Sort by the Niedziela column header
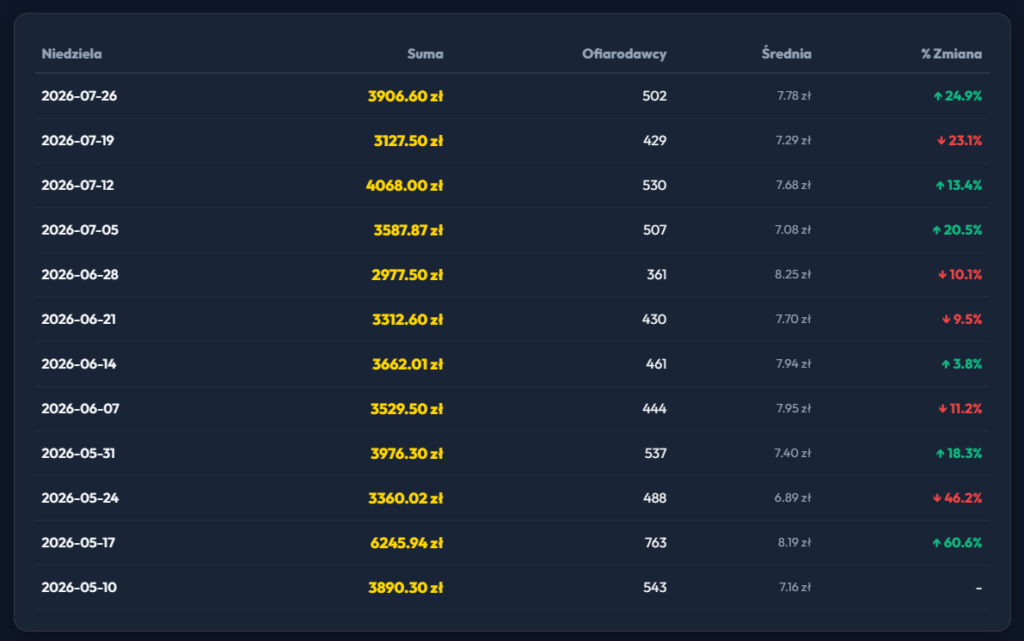This screenshot has width=1024, height=641. [x=72, y=54]
